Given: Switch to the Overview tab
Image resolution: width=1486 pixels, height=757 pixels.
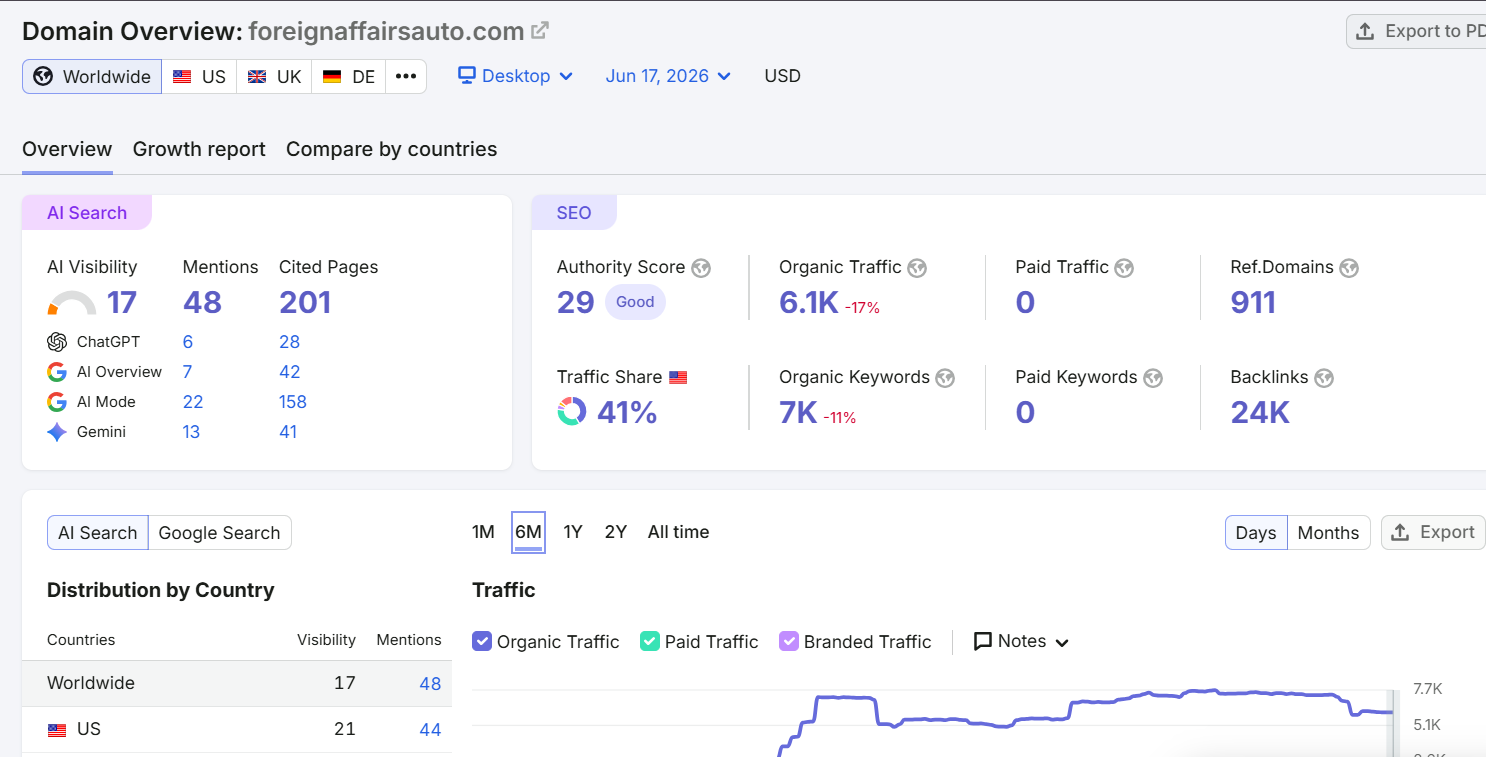Looking at the screenshot, I should 67,149.
